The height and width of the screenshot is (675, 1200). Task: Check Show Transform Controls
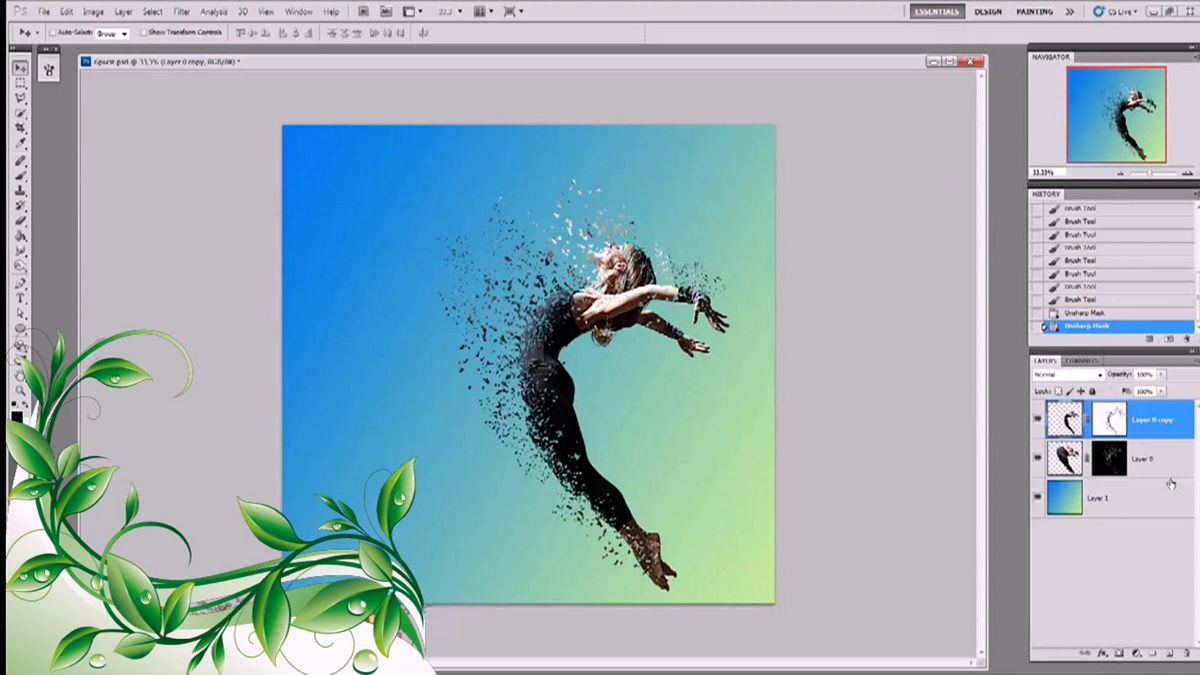click(x=143, y=33)
